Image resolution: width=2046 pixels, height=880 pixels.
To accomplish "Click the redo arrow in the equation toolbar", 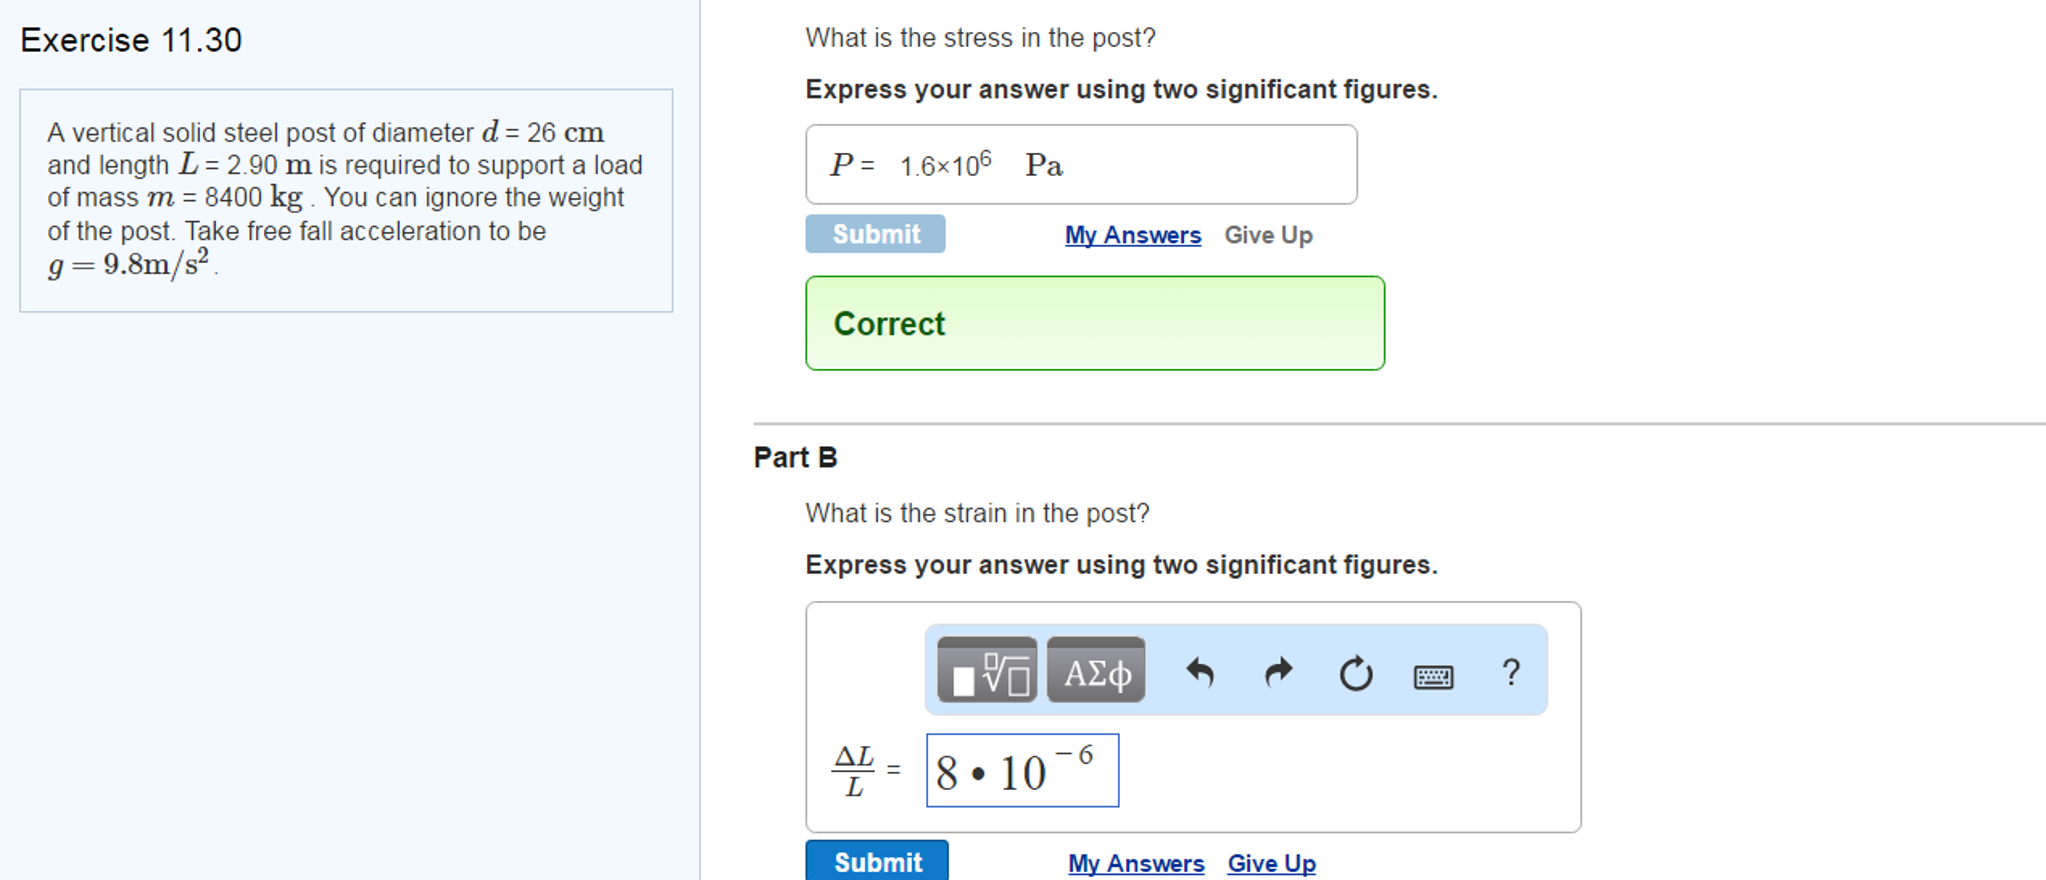I will (x=1278, y=673).
